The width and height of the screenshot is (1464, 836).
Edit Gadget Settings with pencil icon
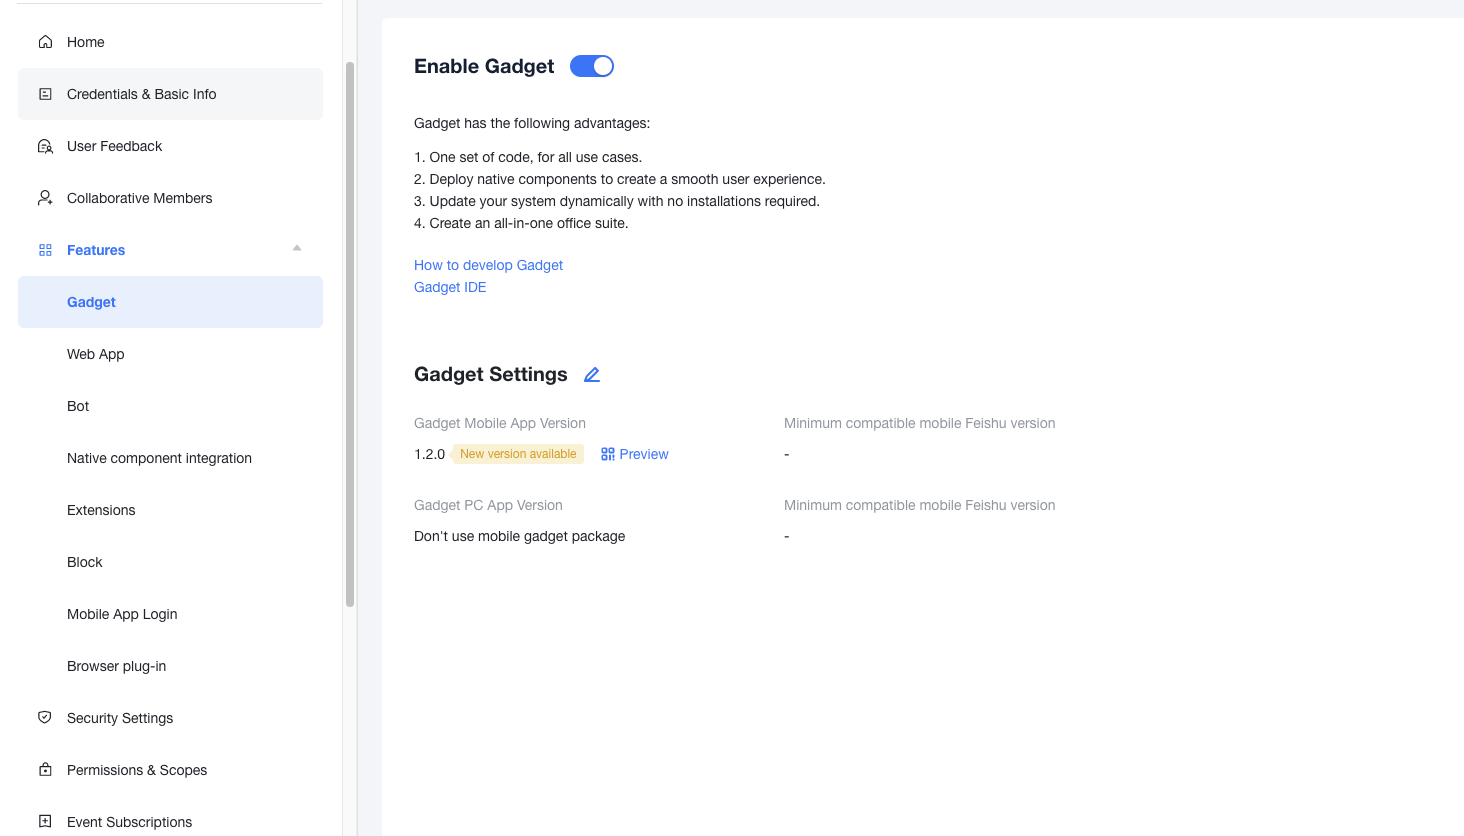click(x=592, y=375)
